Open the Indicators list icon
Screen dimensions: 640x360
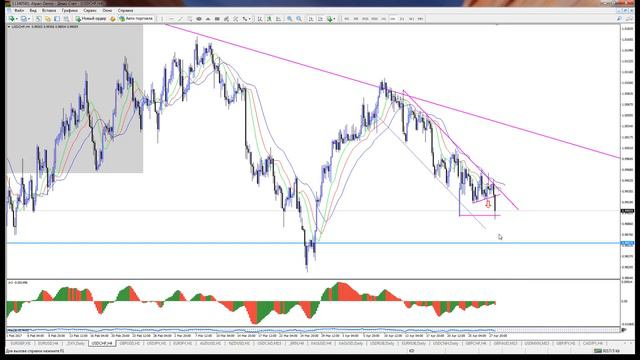click(x=330, y=18)
